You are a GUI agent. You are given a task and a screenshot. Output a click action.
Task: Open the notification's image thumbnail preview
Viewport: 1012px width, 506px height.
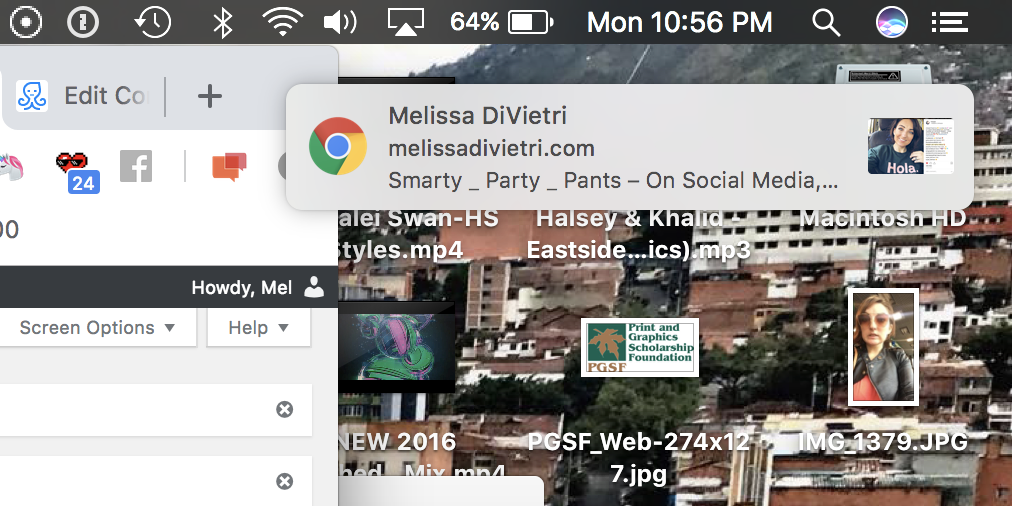pos(910,147)
